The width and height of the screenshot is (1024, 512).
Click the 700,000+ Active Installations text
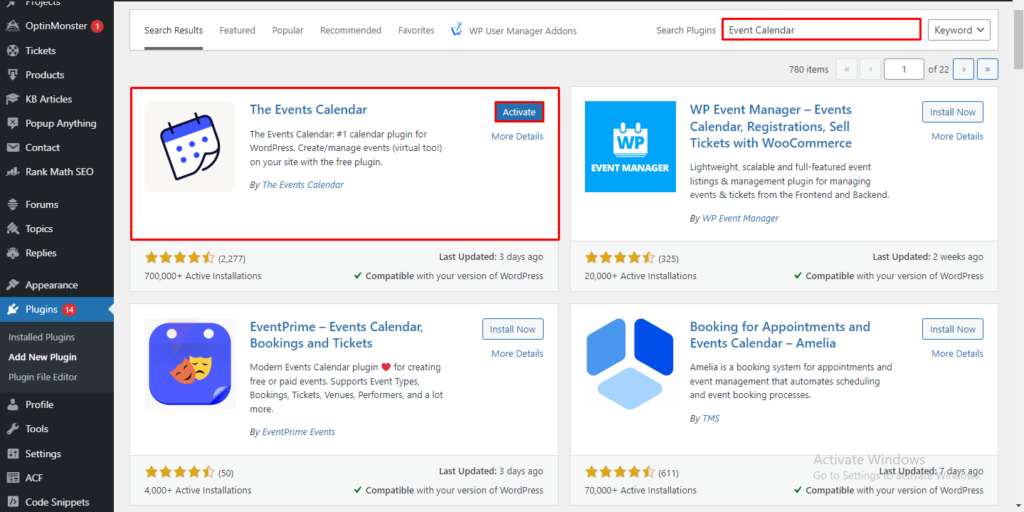(203, 276)
